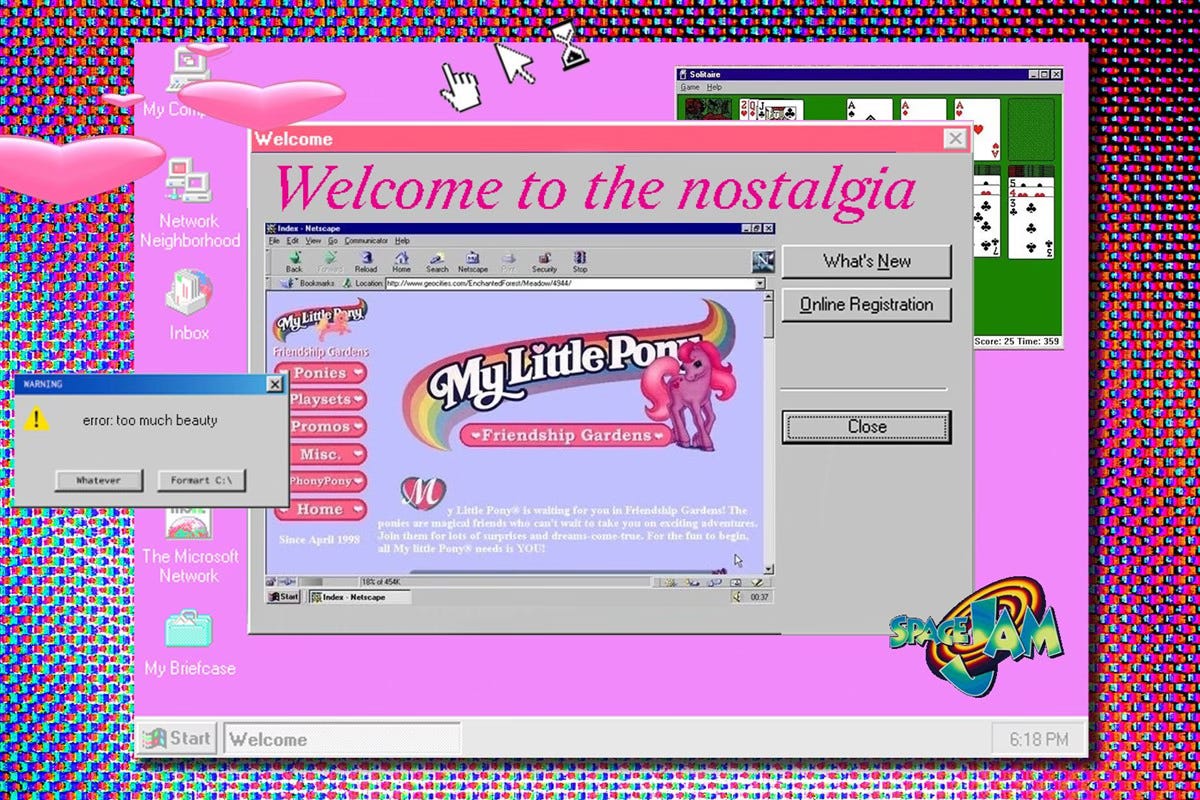Open Netscape Edit menu

tap(293, 241)
